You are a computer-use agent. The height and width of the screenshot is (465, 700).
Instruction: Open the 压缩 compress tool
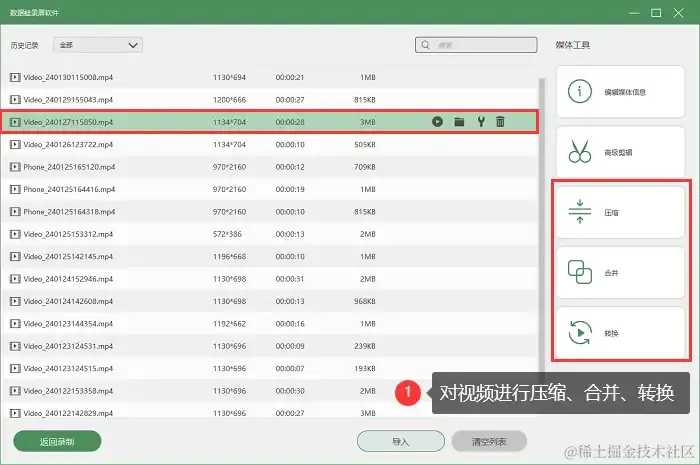coord(620,212)
